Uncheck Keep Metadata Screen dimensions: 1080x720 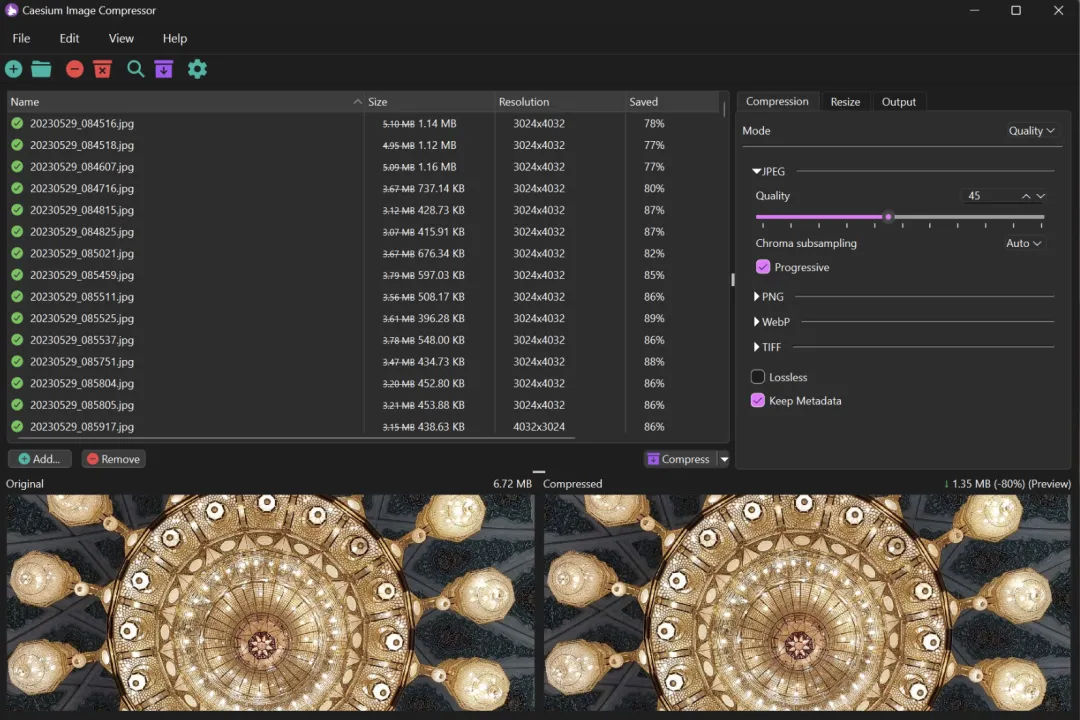click(758, 400)
